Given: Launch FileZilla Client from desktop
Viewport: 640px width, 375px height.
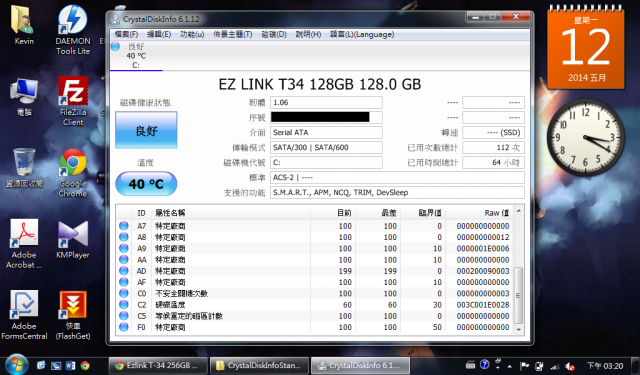Looking at the screenshot, I should point(73,101).
